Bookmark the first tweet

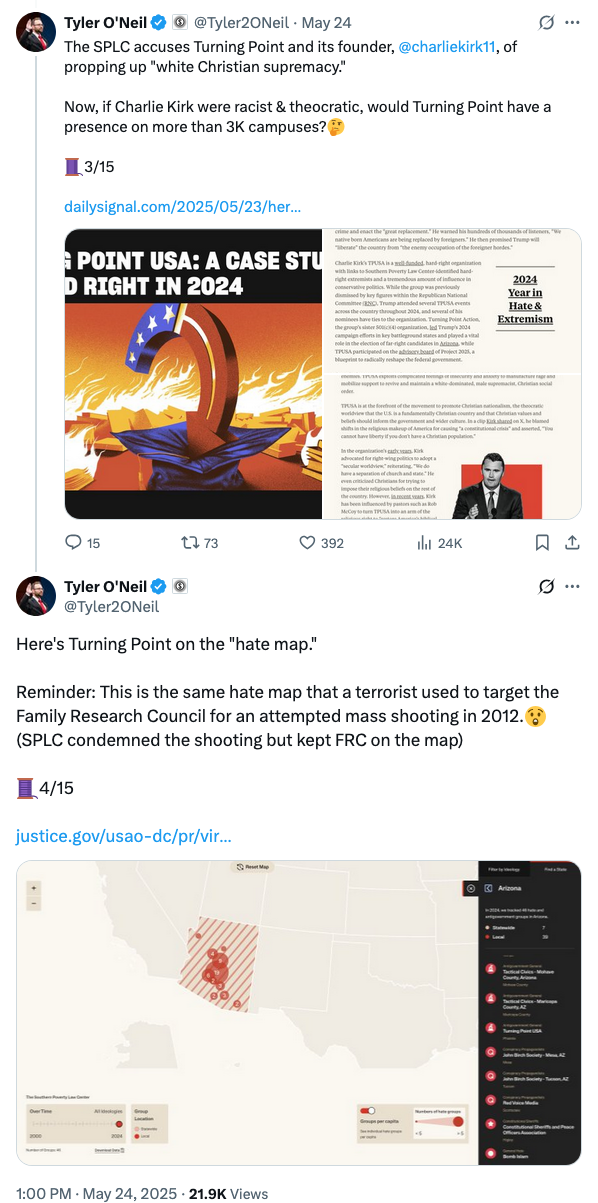[x=541, y=542]
